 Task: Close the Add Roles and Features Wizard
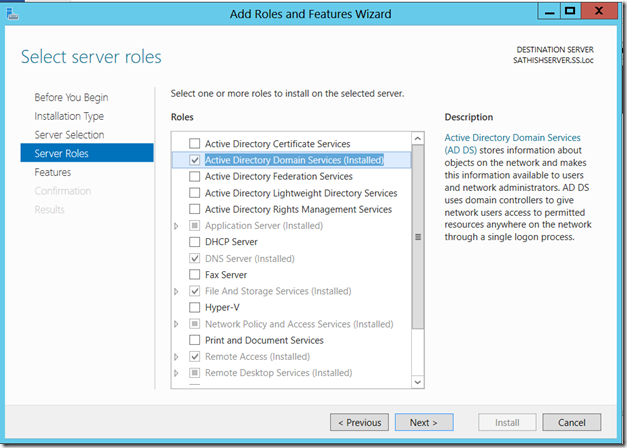[599, 12]
